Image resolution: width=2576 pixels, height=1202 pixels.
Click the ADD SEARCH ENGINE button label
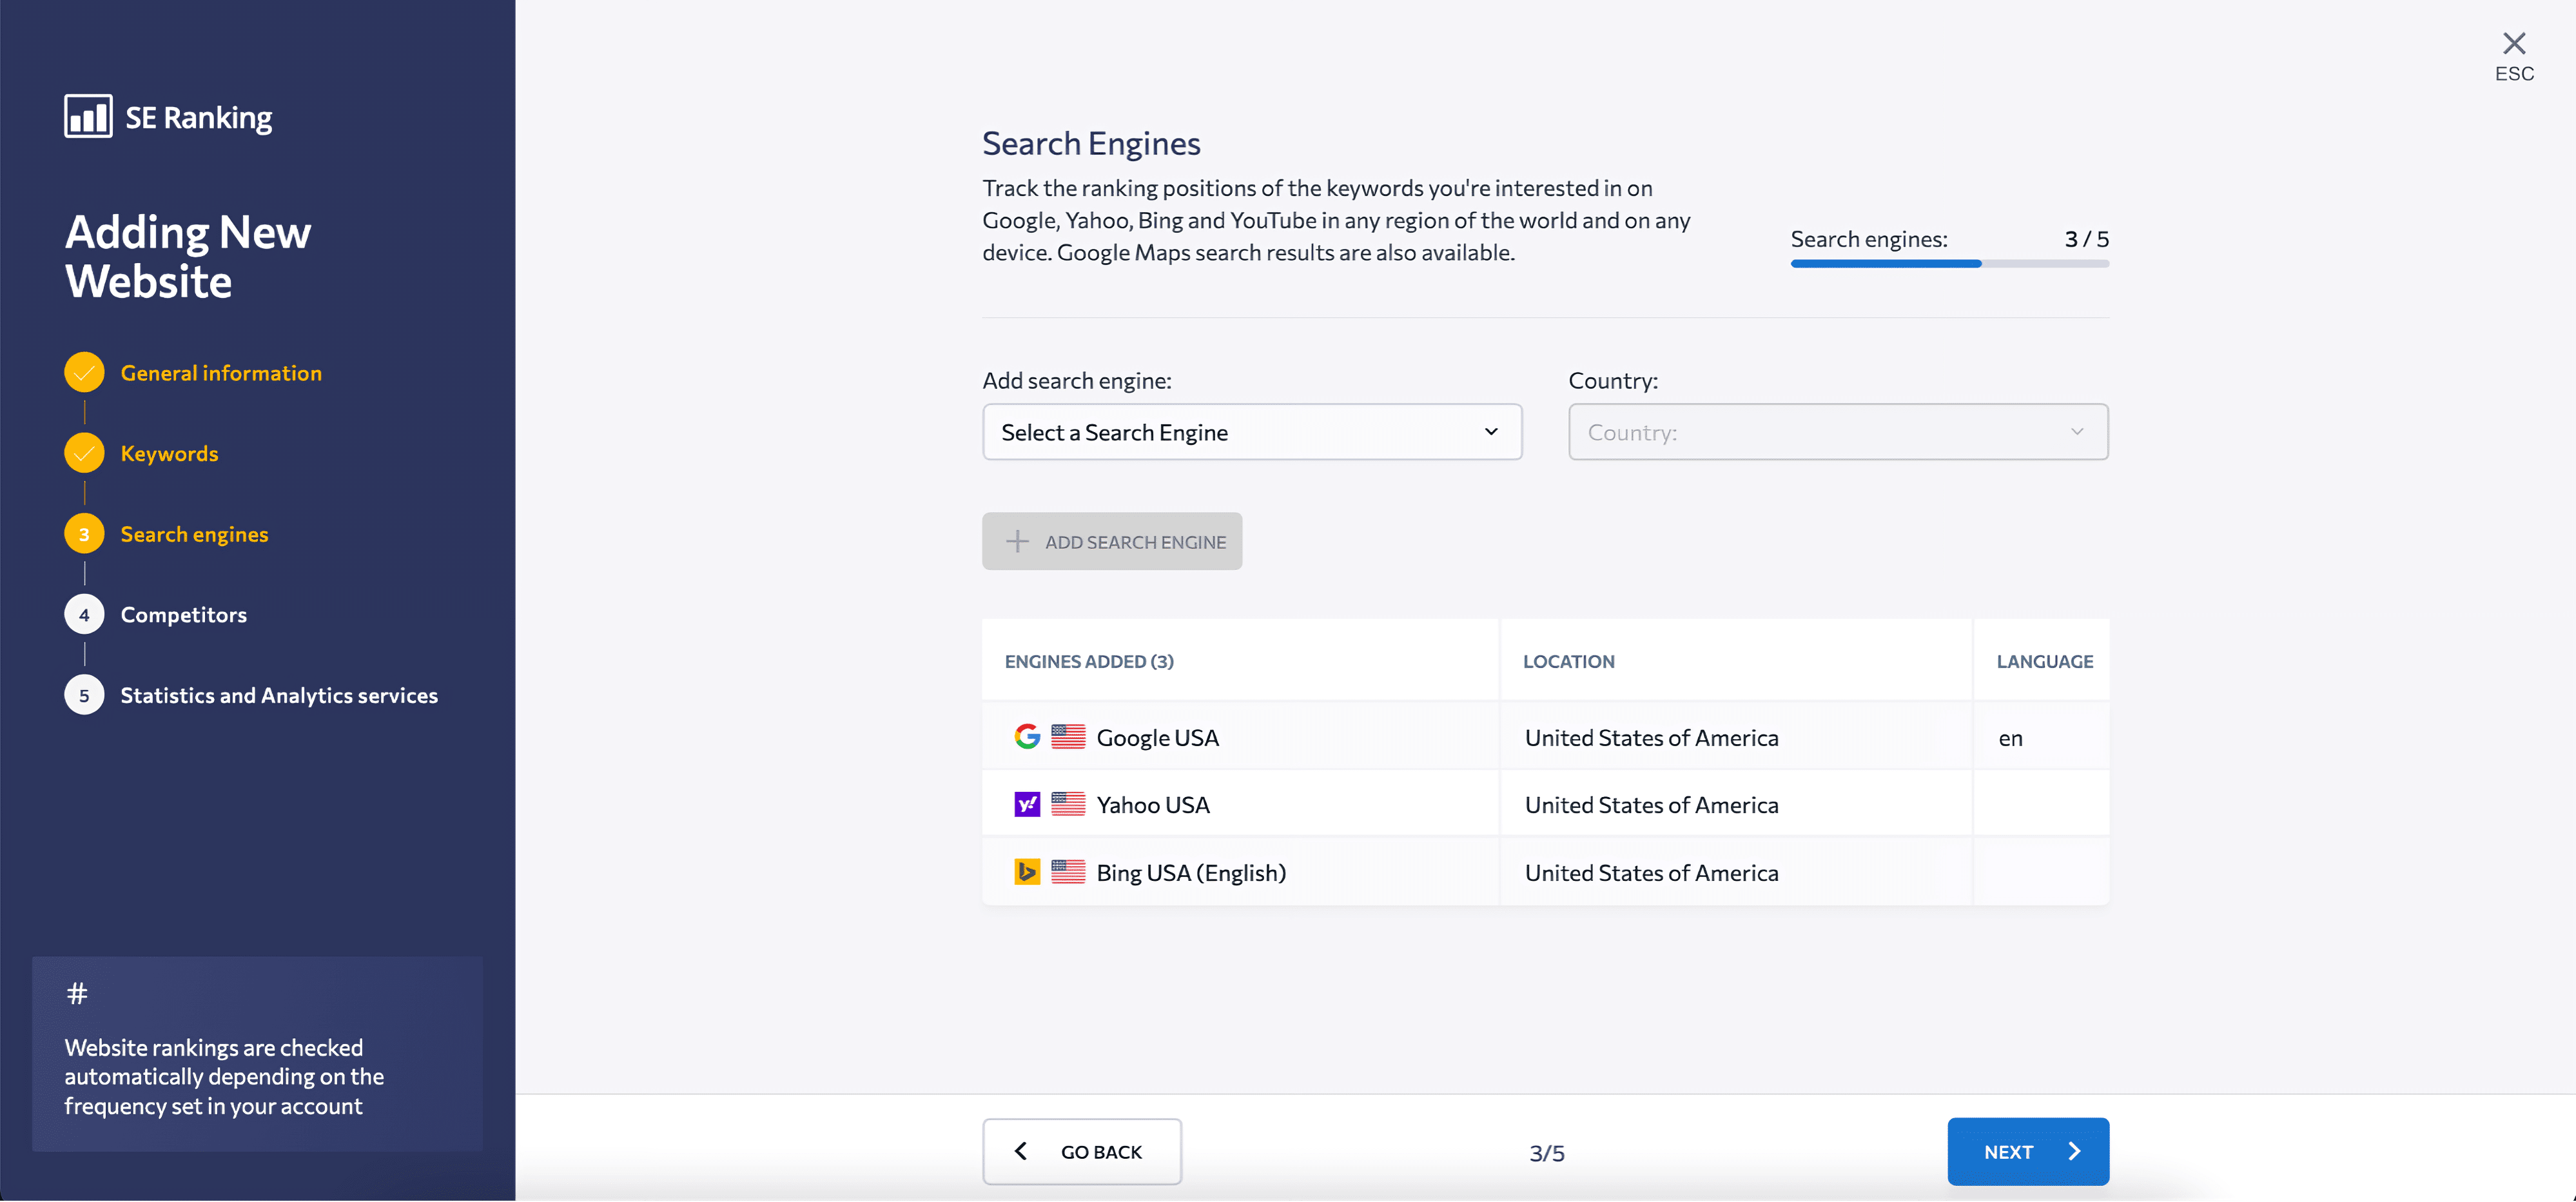click(x=1135, y=542)
